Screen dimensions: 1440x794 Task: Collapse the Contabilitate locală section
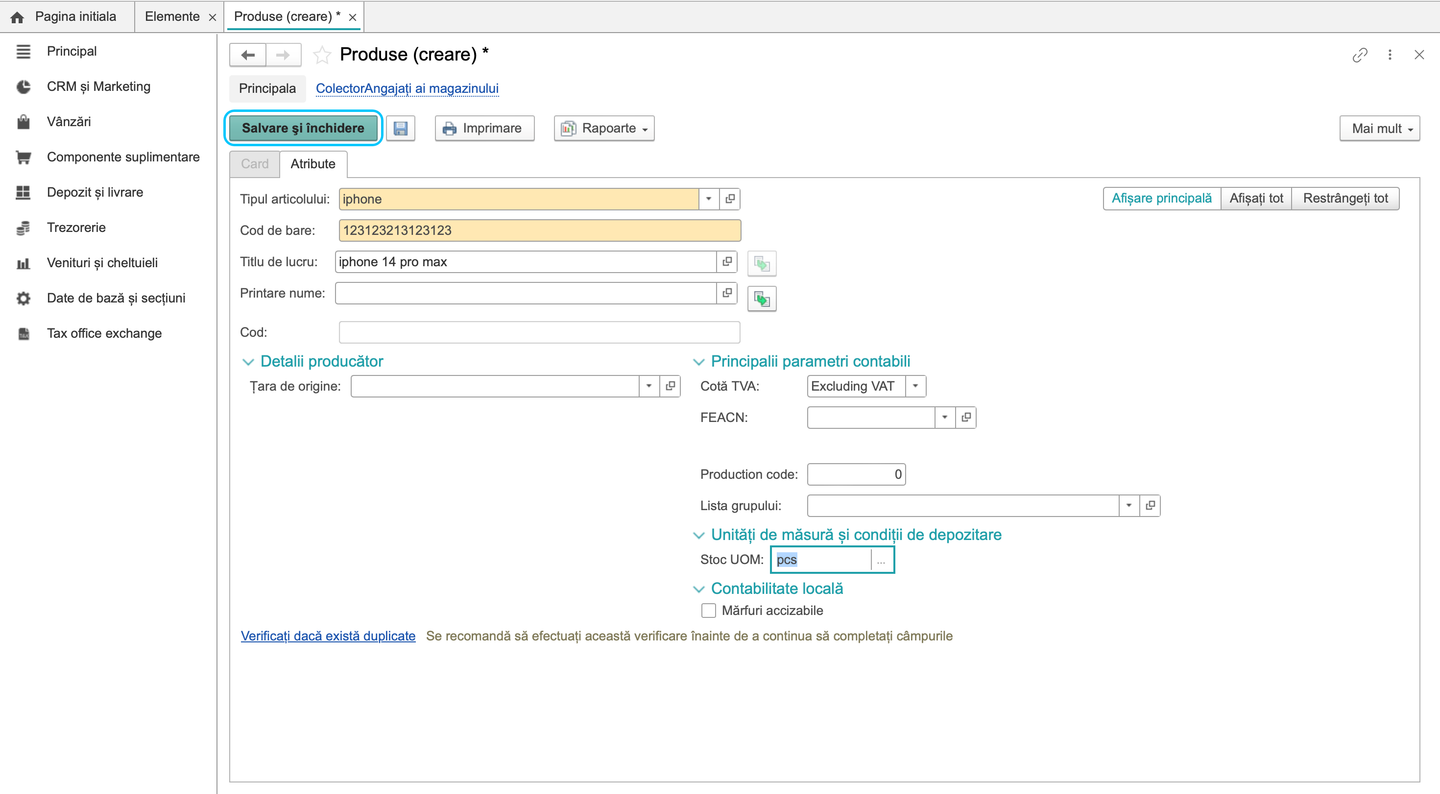699,589
